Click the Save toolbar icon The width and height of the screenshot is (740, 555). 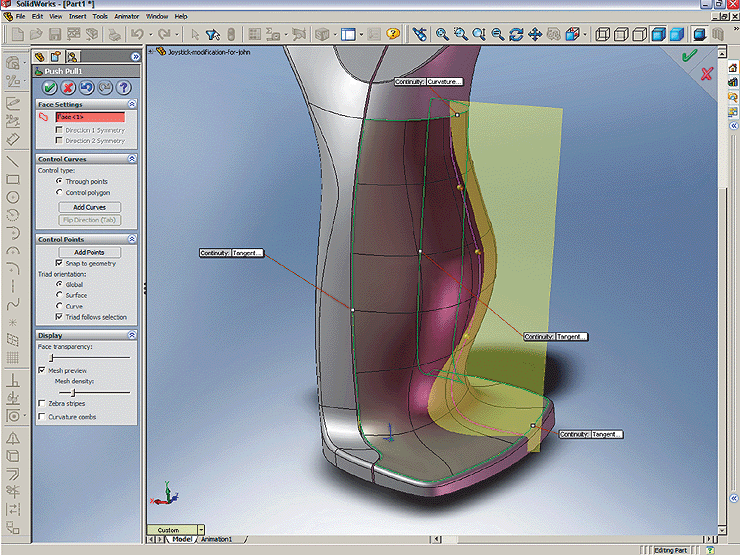[x=55, y=34]
